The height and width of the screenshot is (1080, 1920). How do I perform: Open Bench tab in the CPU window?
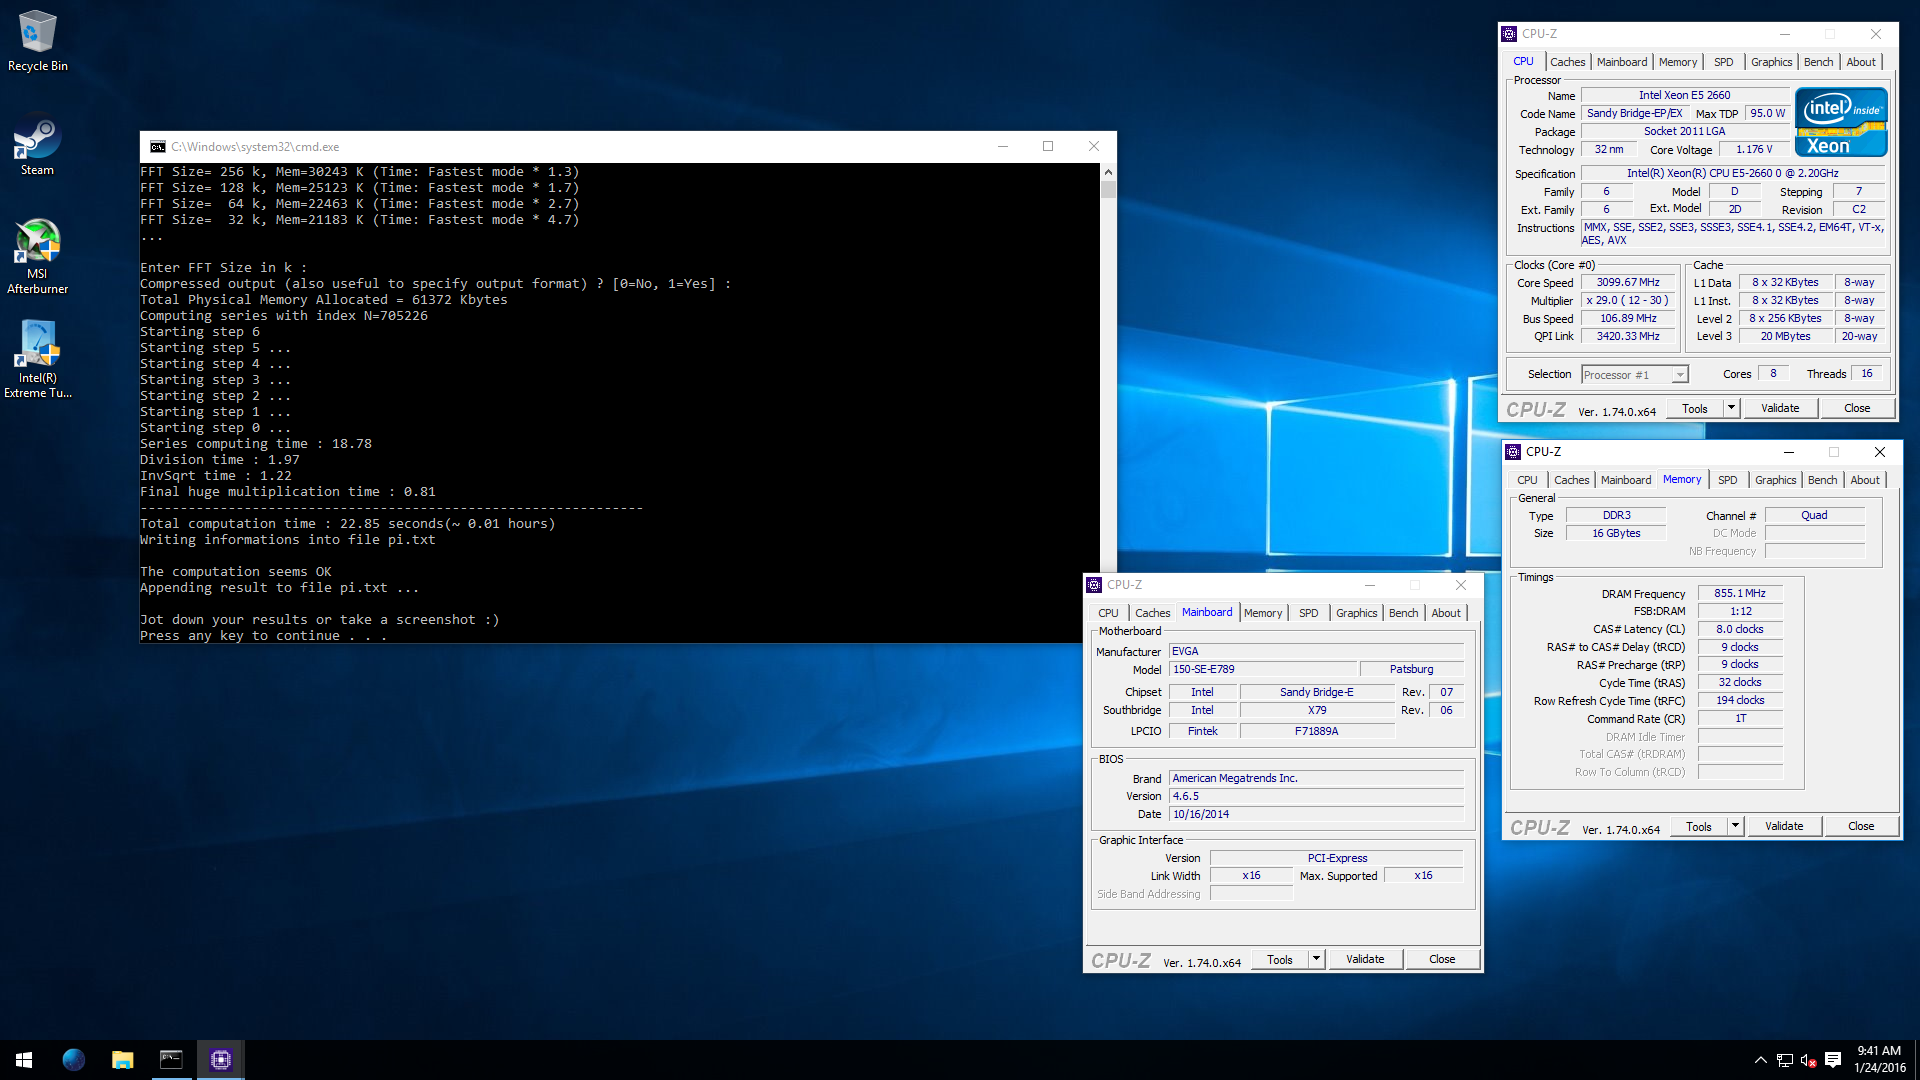pyautogui.click(x=1818, y=62)
